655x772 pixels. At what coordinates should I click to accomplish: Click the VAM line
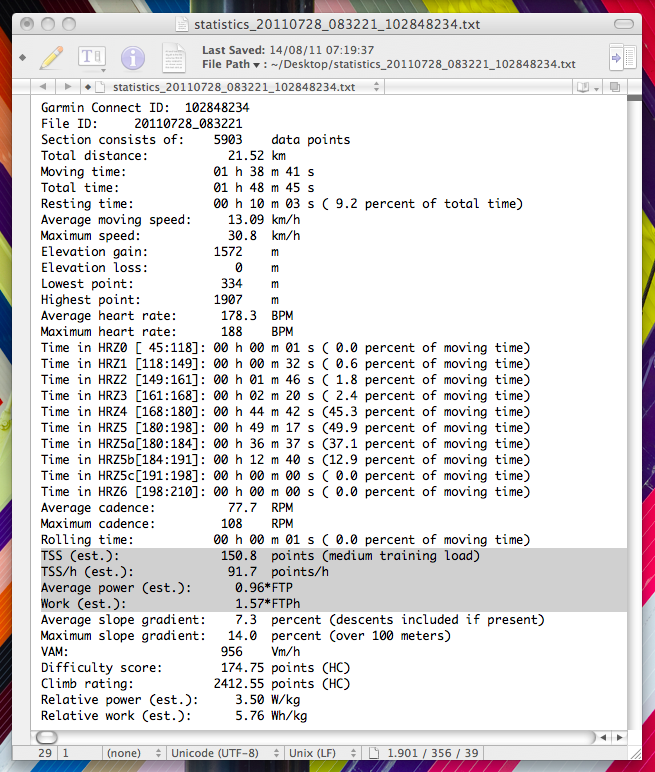pyautogui.click(x=170, y=652)
